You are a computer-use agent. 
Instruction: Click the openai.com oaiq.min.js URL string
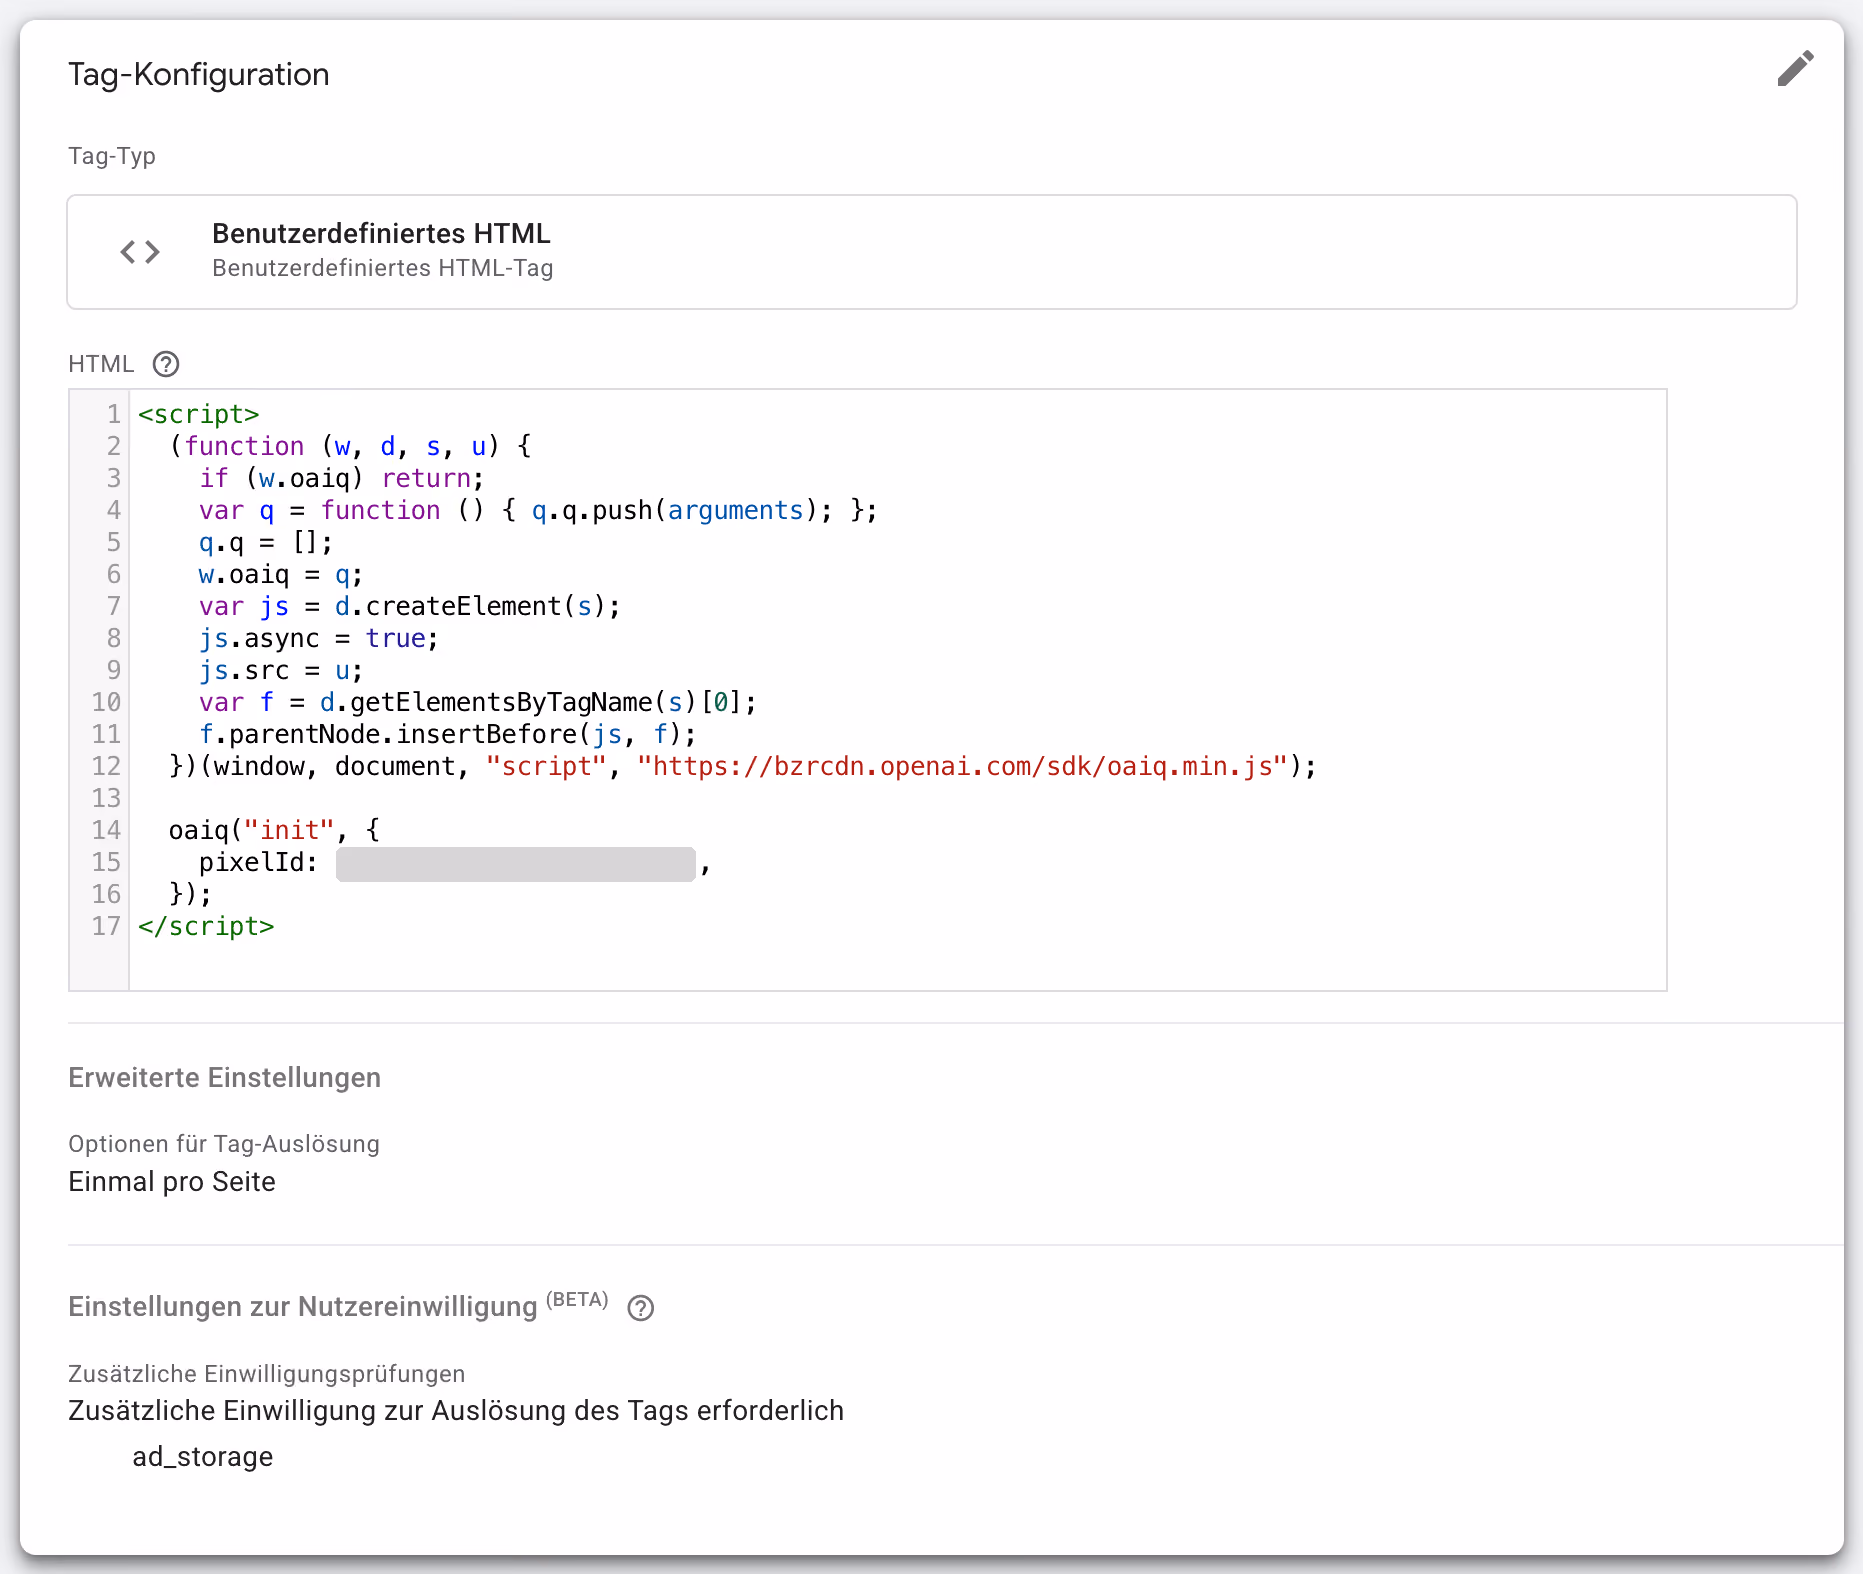coord(962,767)
